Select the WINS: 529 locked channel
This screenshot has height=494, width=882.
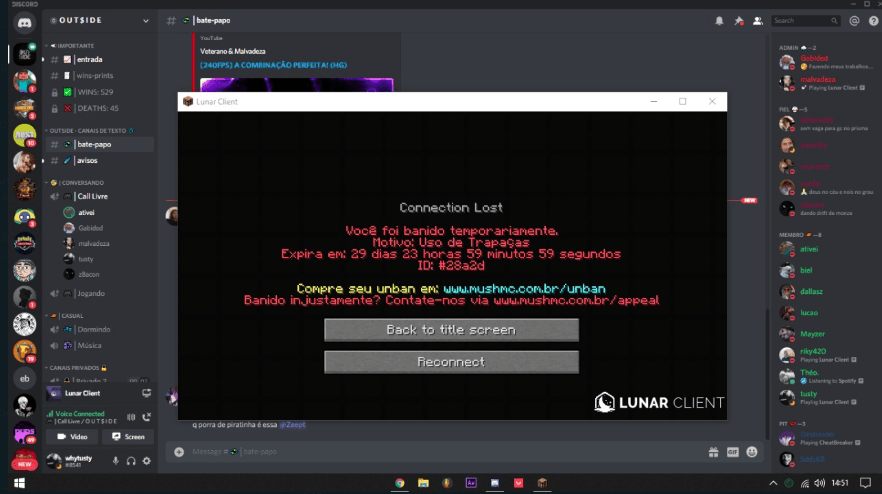(99, 92)
